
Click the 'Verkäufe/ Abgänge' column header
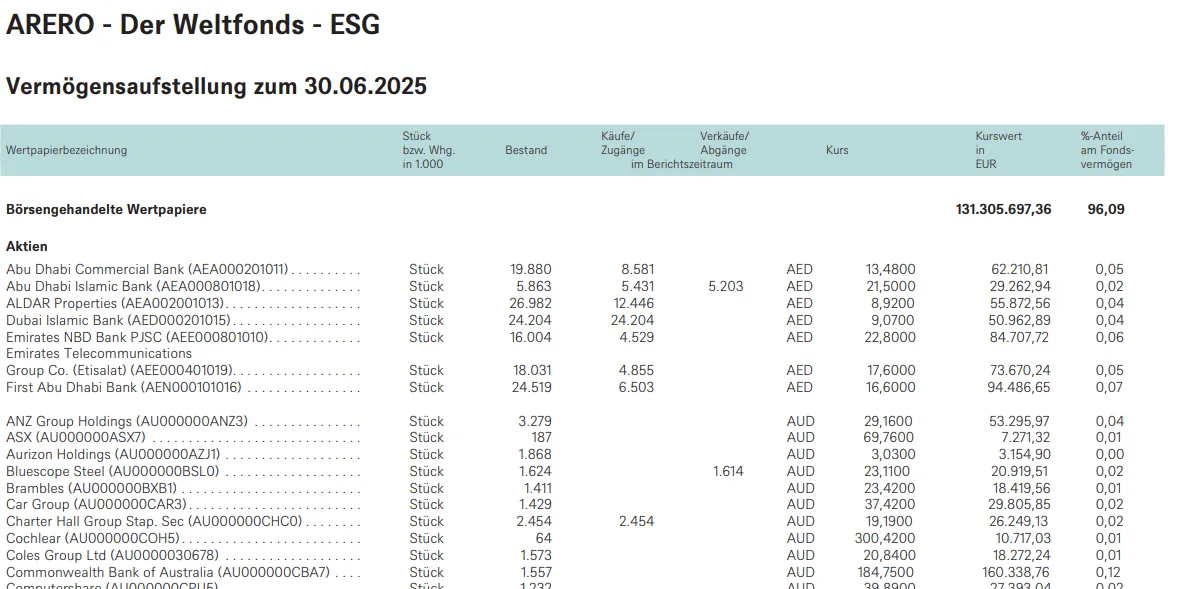pos(724,143)
